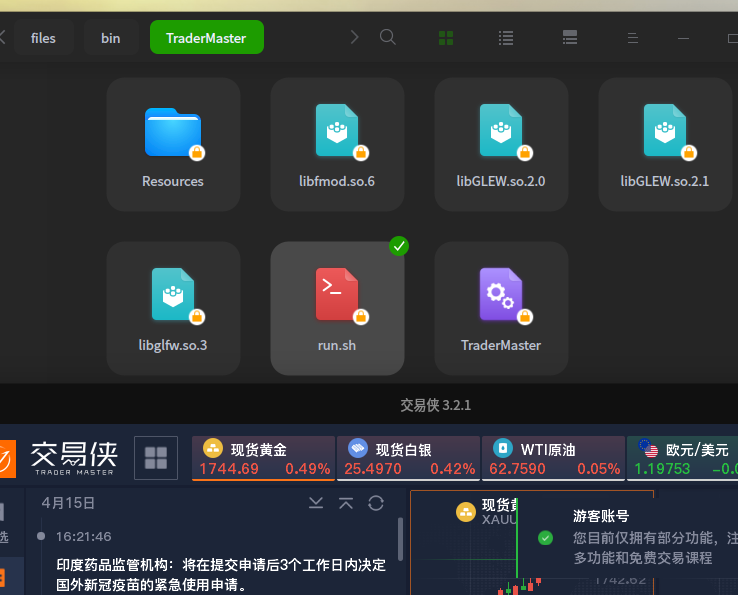Click the 1744.69 gold price
The width and height of the screenshot is (738, 595).
pos(229,469)
